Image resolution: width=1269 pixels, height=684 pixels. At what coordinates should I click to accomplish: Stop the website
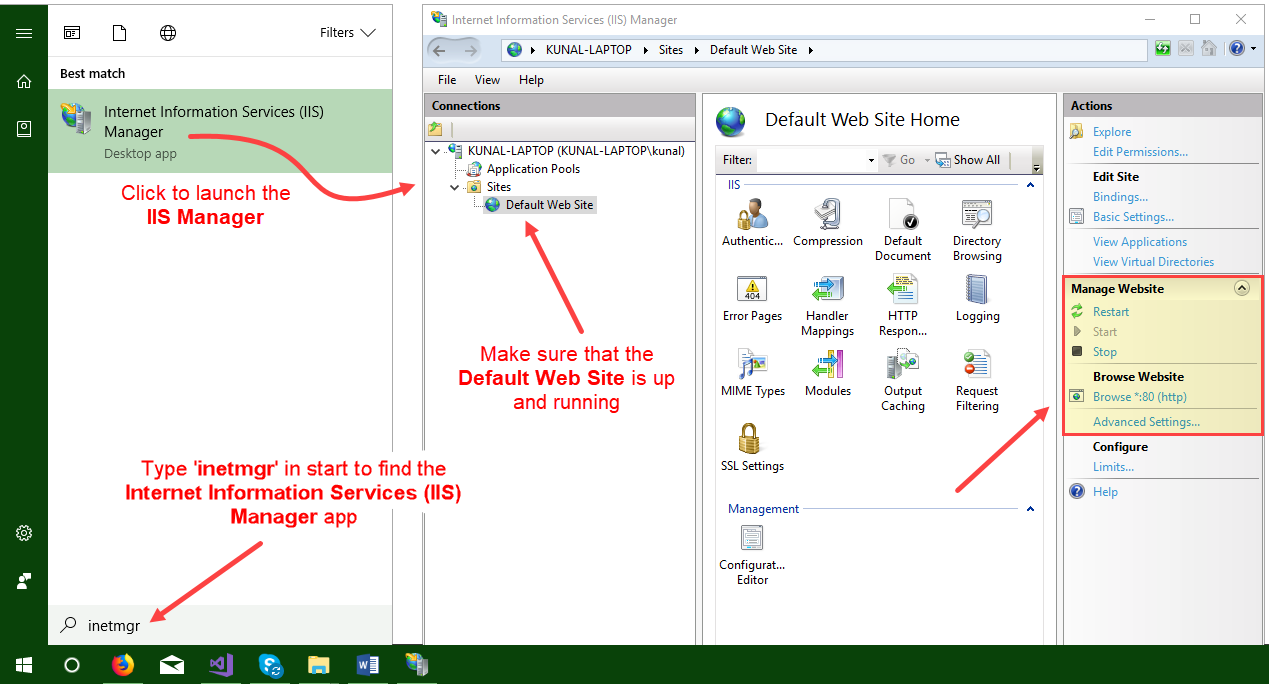tap(1105, 352)
